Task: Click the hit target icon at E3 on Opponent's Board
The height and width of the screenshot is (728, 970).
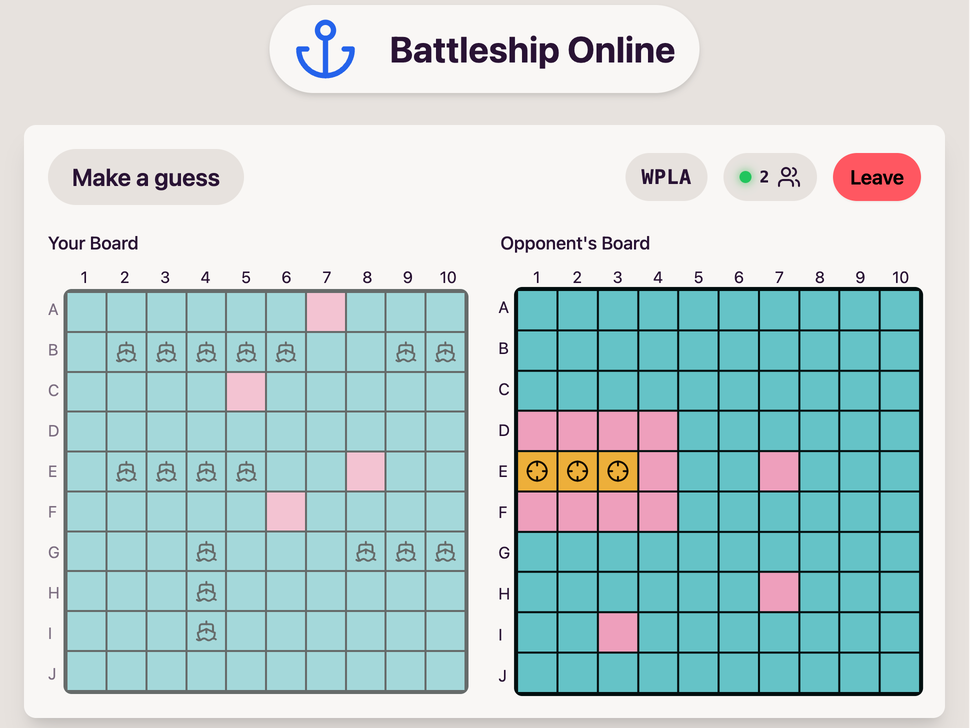Action: pos(618,471)
